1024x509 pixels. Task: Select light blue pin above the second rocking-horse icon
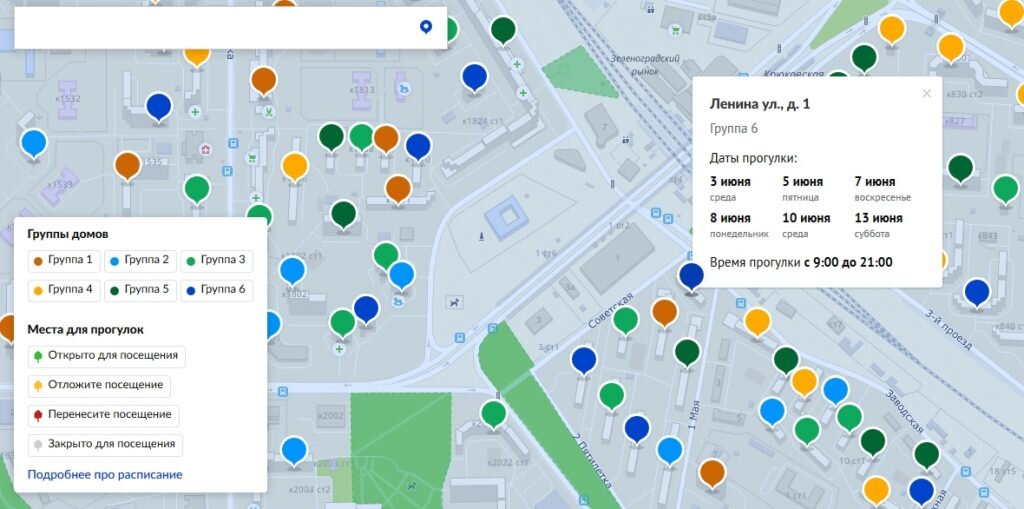coord(402,274)
